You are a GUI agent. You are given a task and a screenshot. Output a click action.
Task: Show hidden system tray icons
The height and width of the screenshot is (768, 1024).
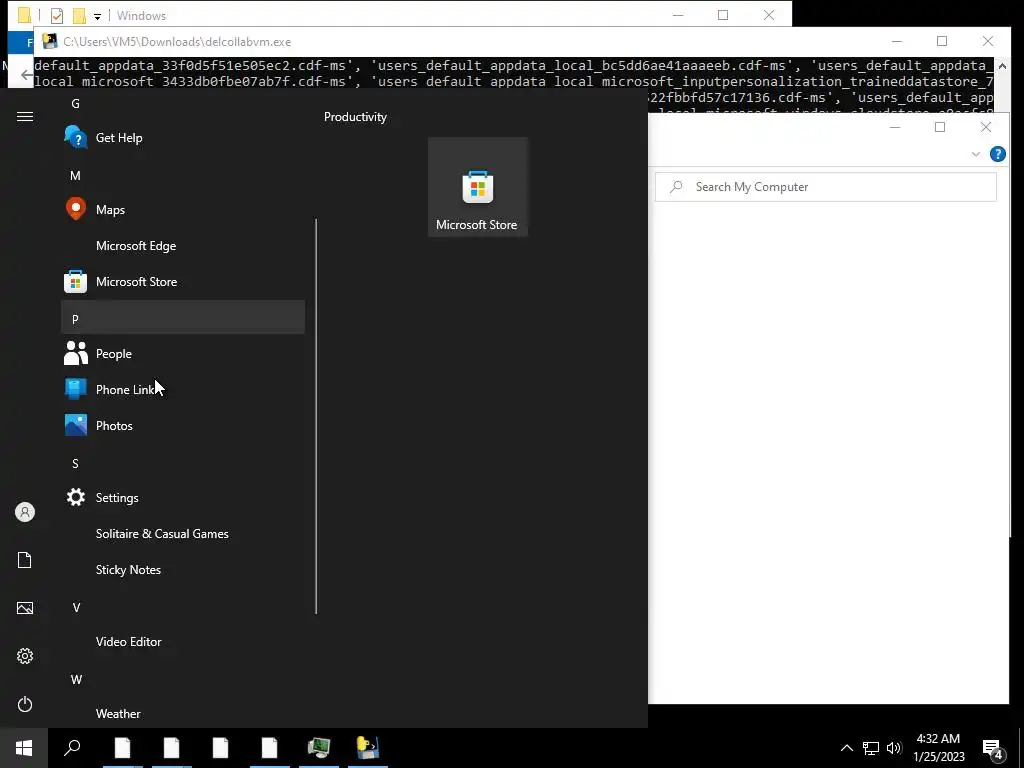tap(846, 748)
